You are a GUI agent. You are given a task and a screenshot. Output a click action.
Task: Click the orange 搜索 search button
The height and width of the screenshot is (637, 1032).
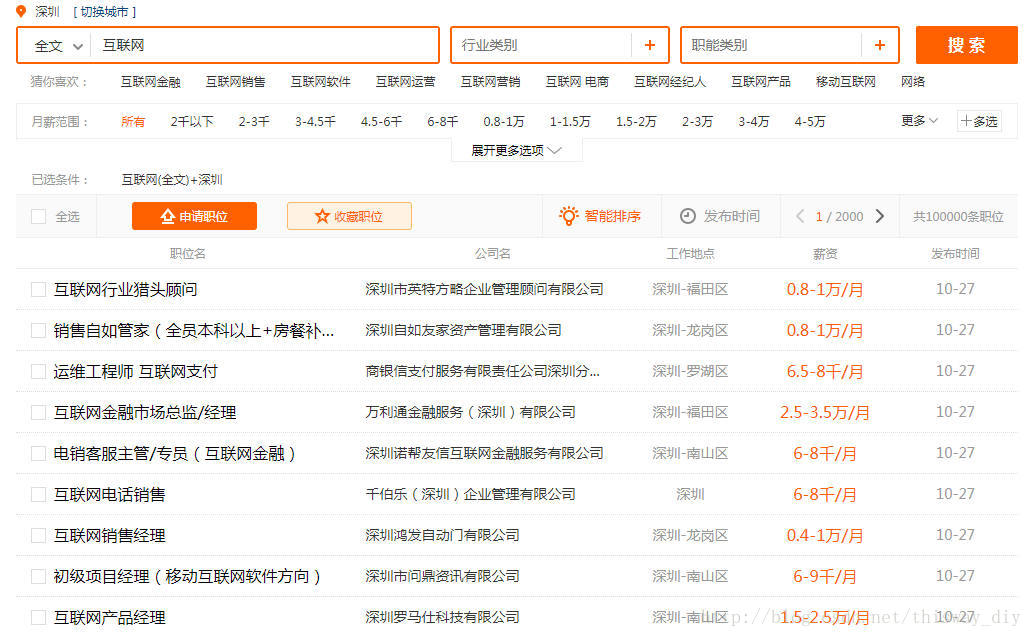(966, 45)
